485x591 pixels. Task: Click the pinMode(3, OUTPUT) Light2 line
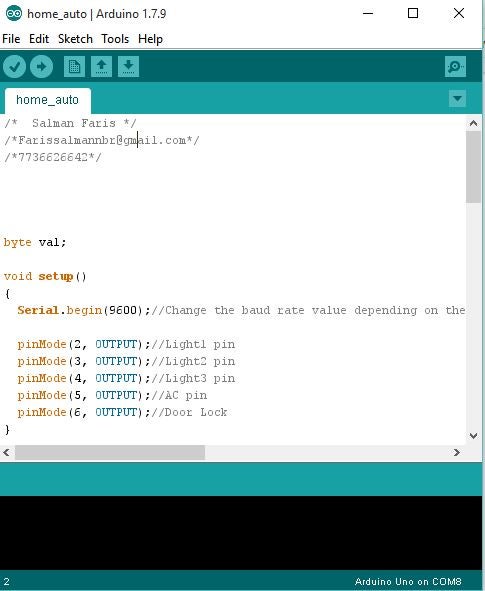[126, 361]
